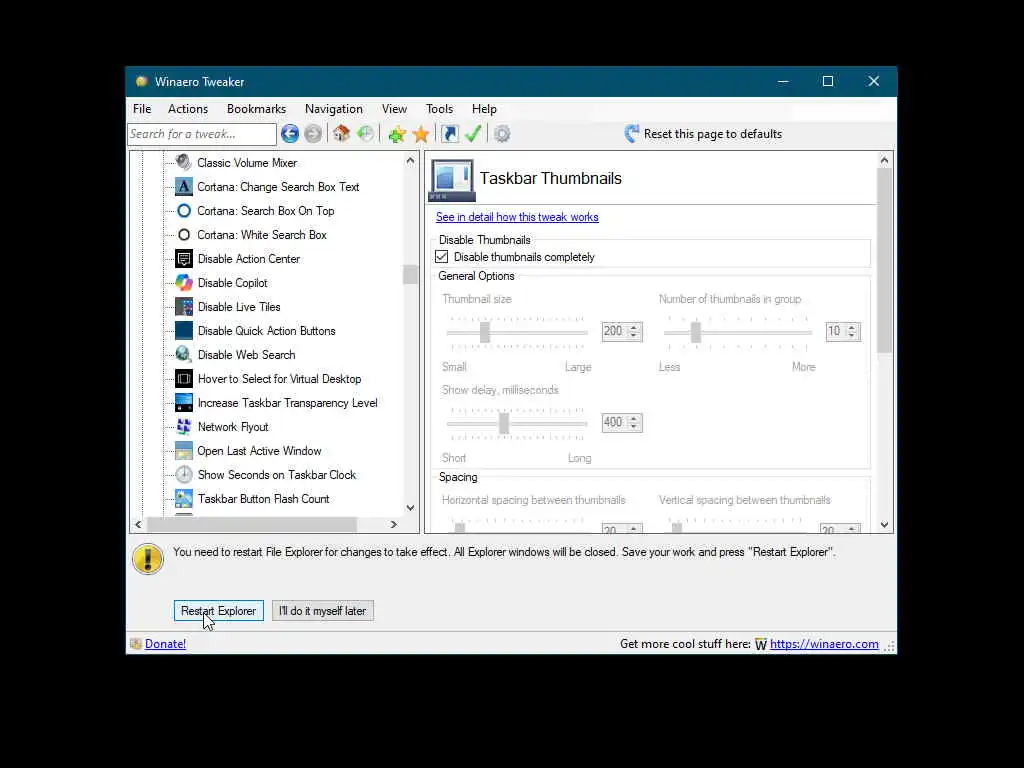The height and width of the screenshot is (768, 1024).
Task: Click the Increase Taskbar Transparency Level icon
Action: coord(184,402)
